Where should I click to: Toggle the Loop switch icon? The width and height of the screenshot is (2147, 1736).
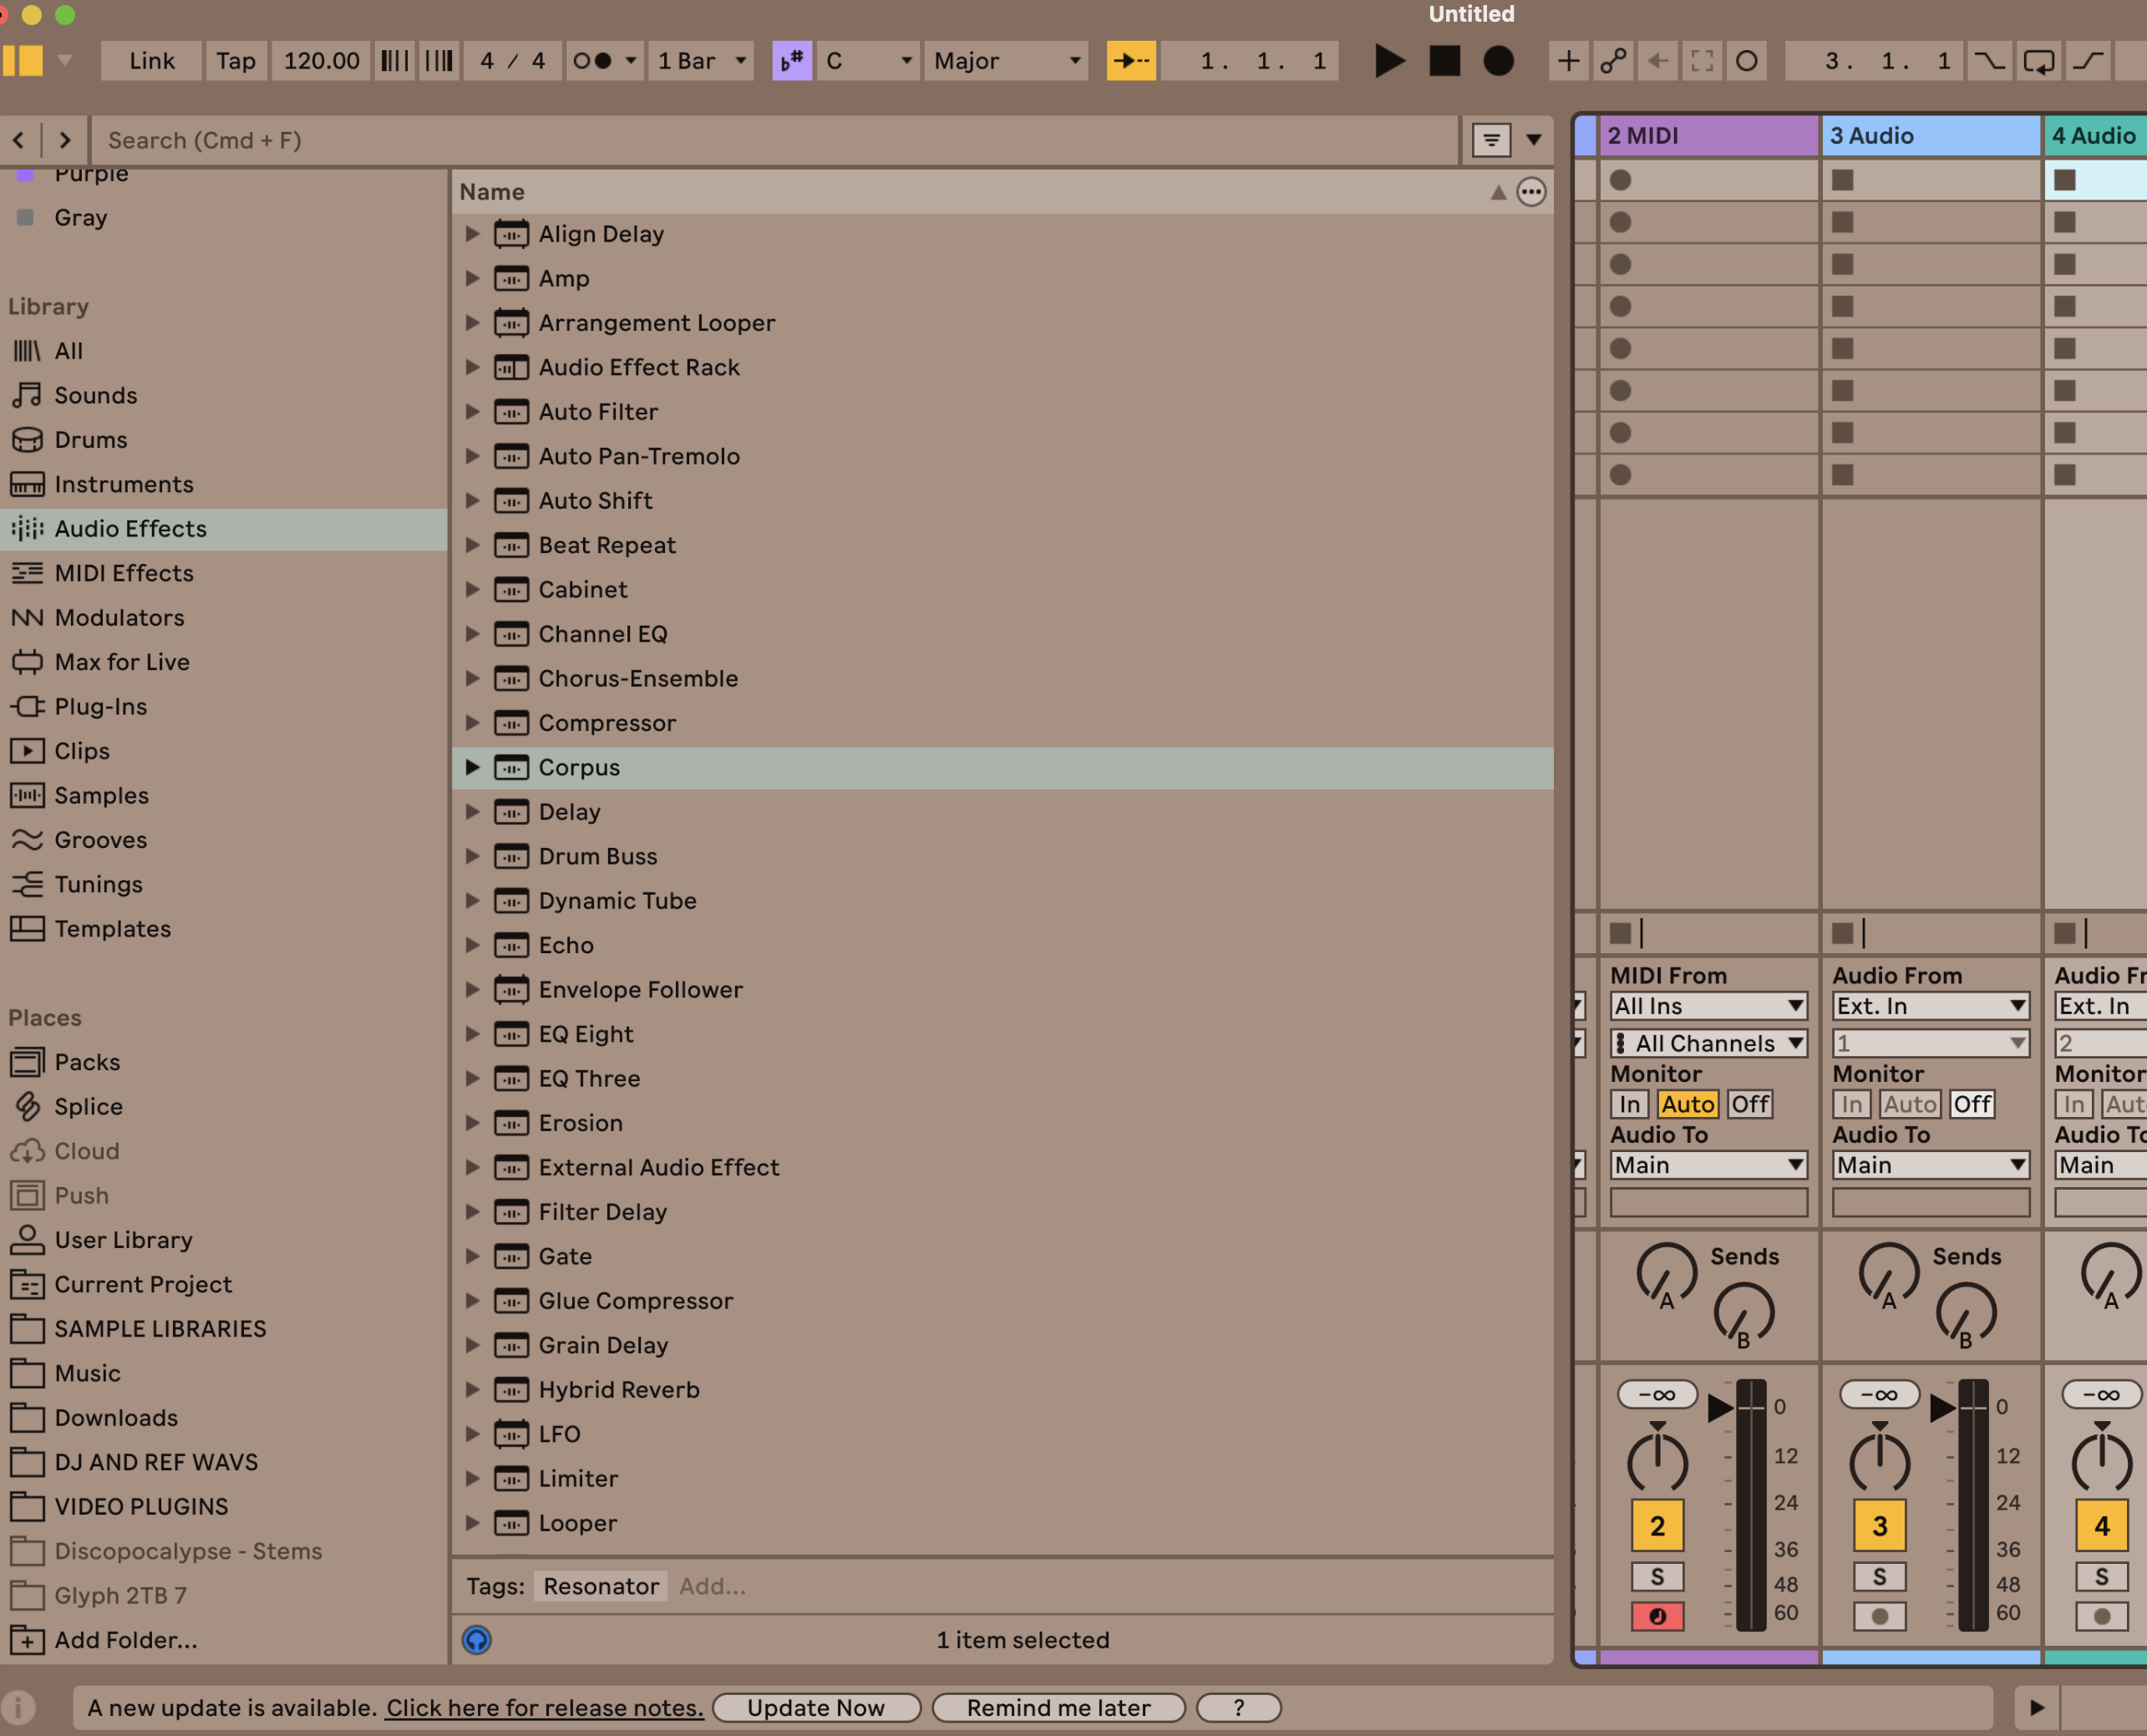tap(2038, 61)
